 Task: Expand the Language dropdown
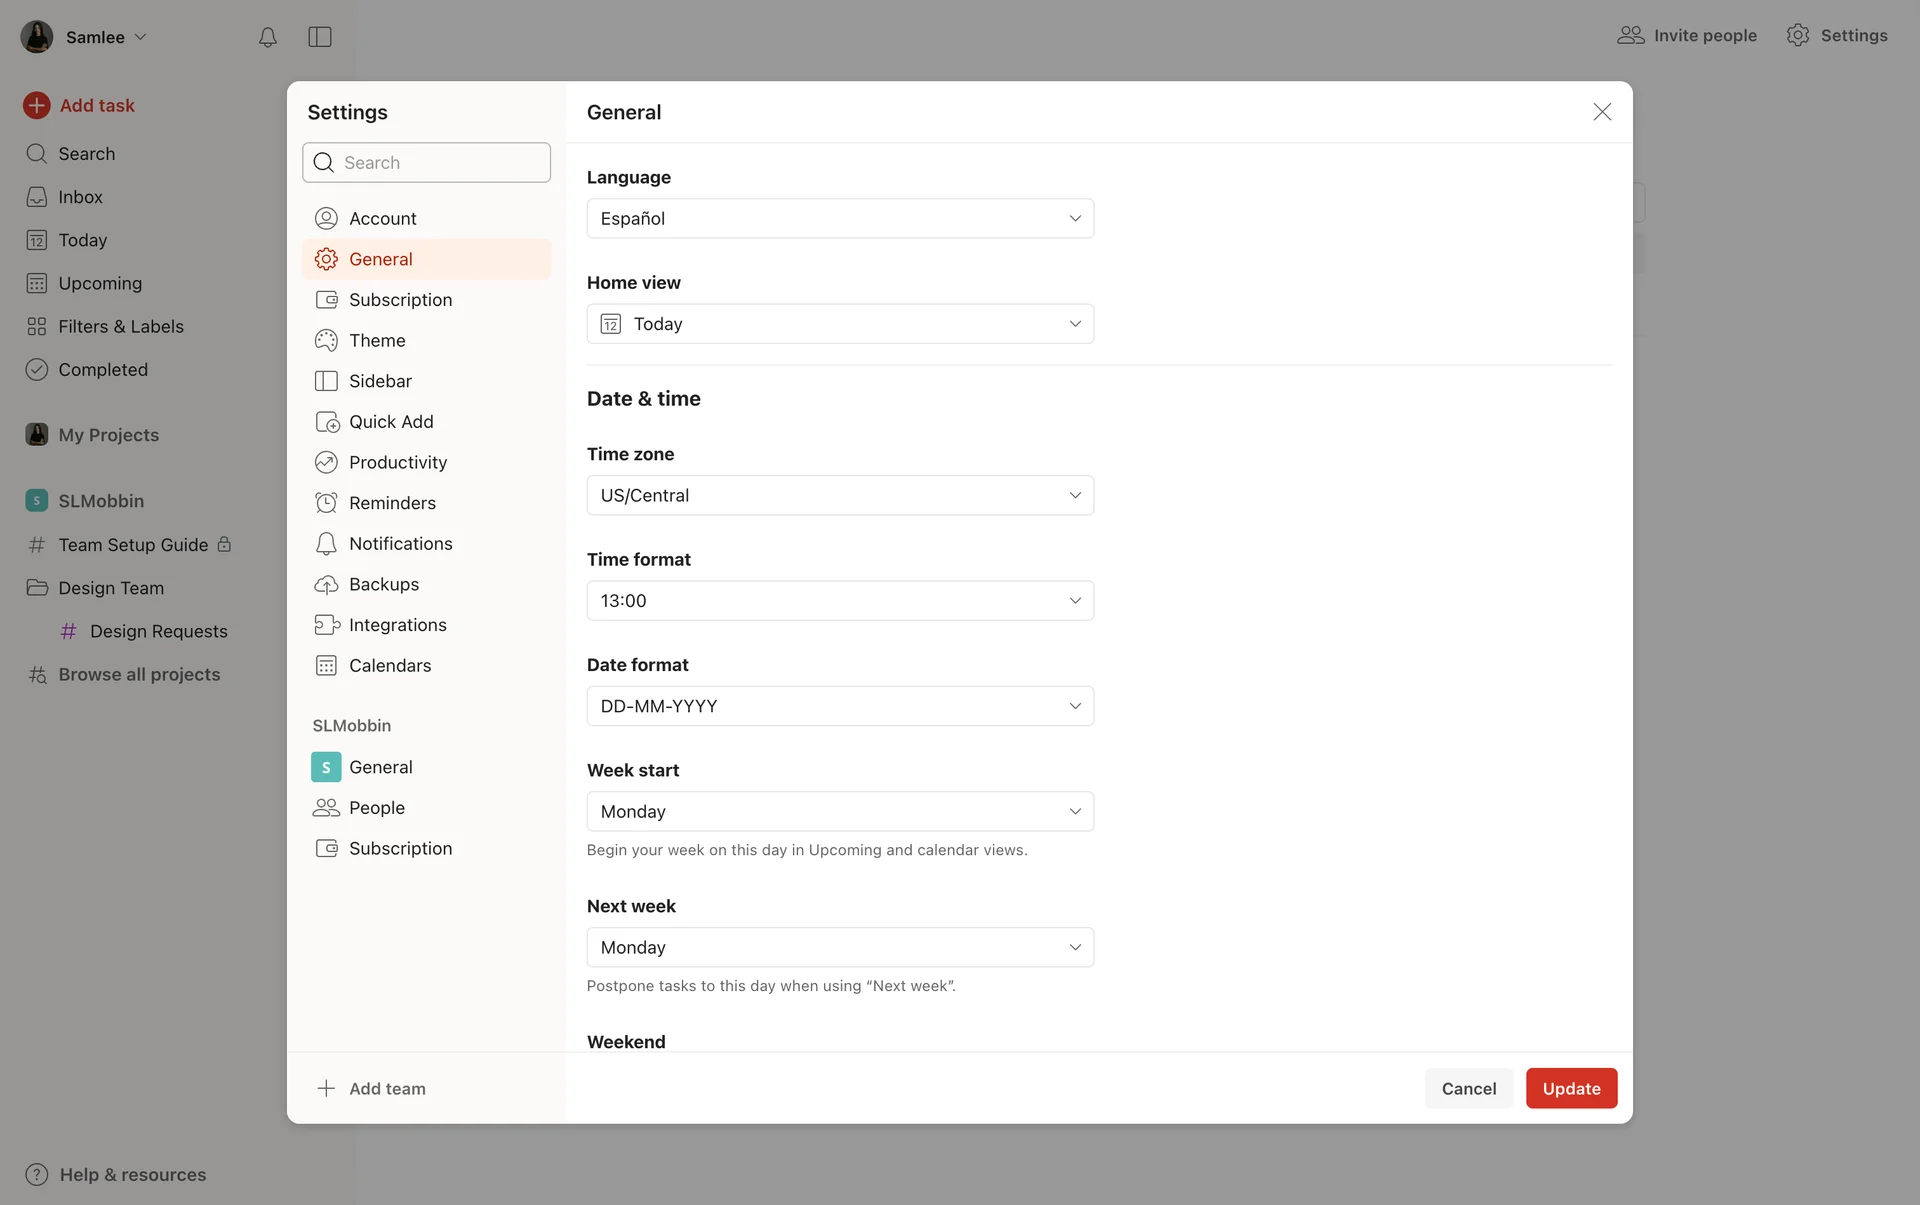(839, 218)
